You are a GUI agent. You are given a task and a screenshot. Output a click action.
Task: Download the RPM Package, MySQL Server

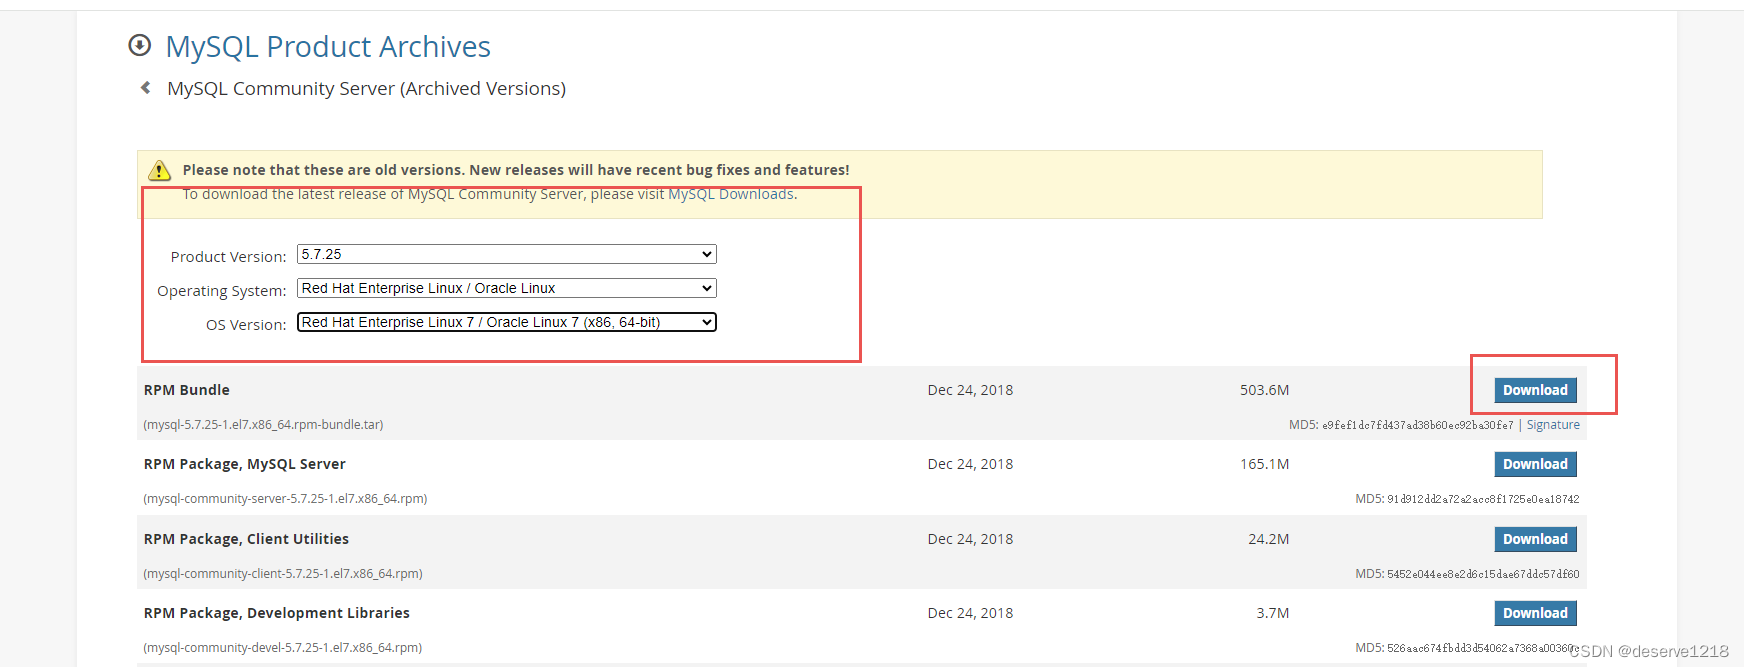tap(1535, 464)
